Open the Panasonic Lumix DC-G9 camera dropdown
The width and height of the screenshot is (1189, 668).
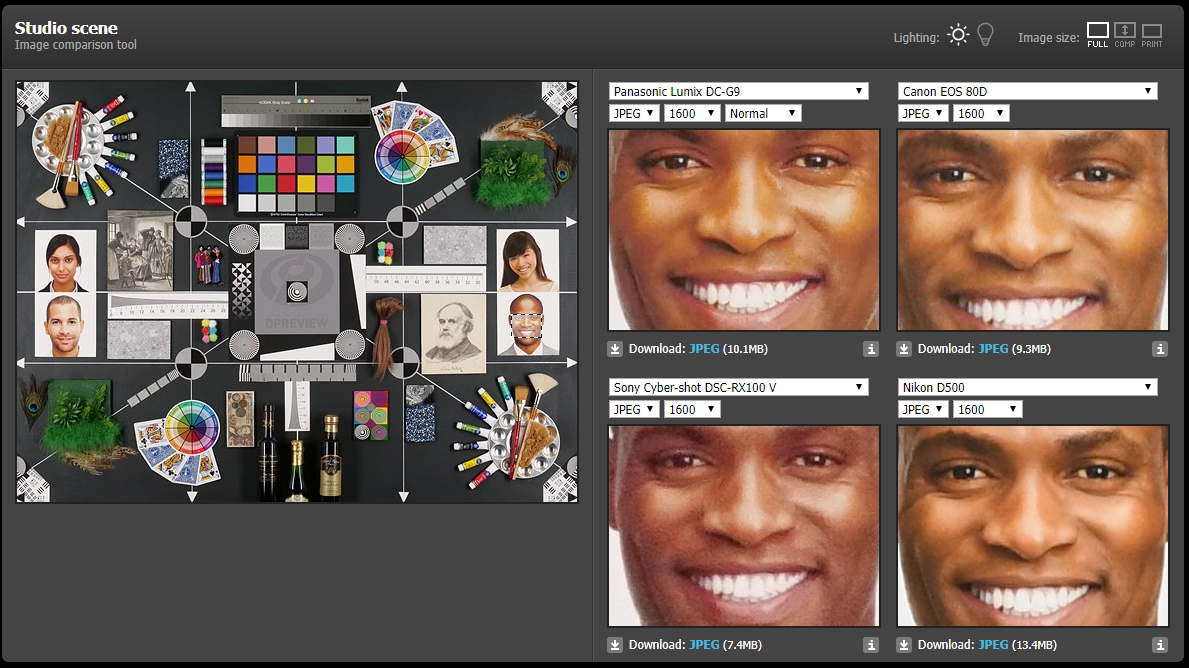[x=739, y=91]
